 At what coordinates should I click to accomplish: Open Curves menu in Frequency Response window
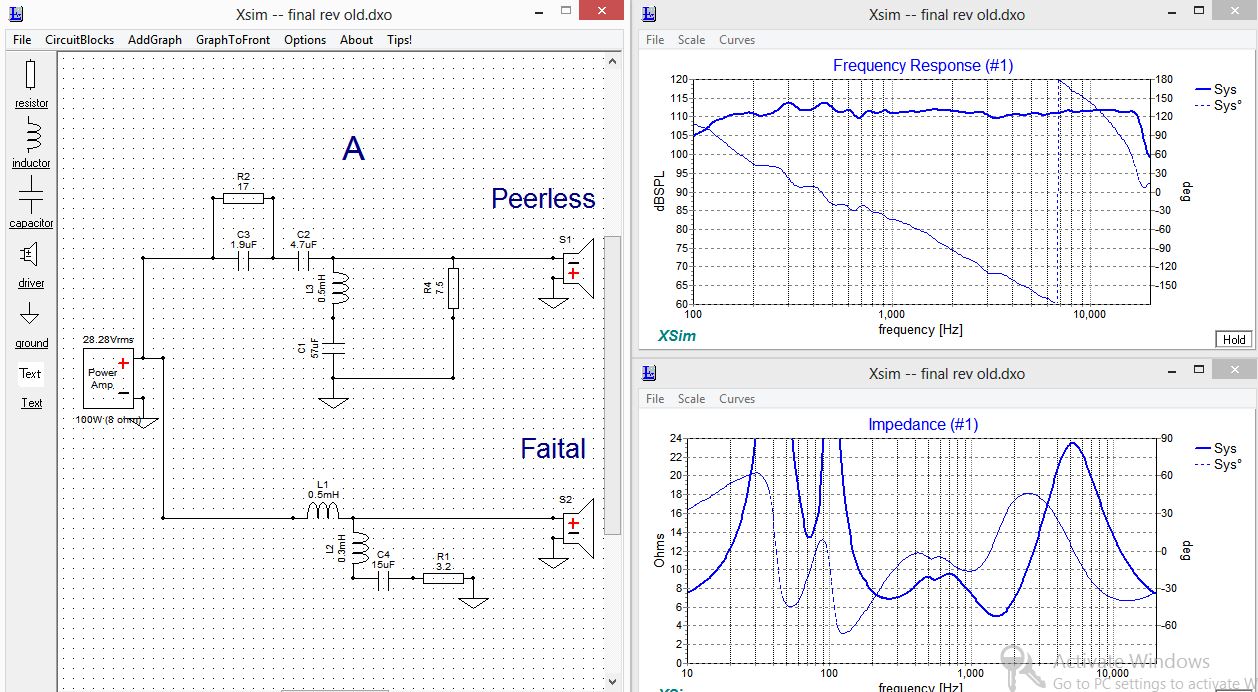[737, 40]
